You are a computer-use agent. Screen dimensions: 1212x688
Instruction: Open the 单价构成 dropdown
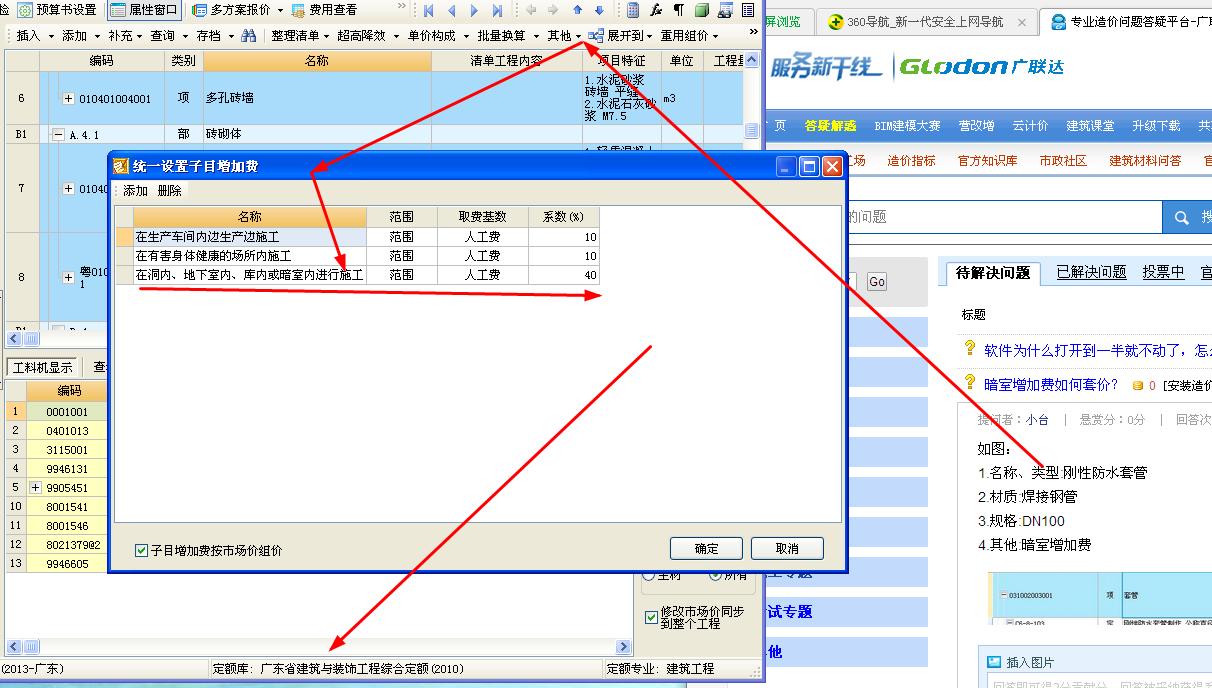(x=437, y=35)
